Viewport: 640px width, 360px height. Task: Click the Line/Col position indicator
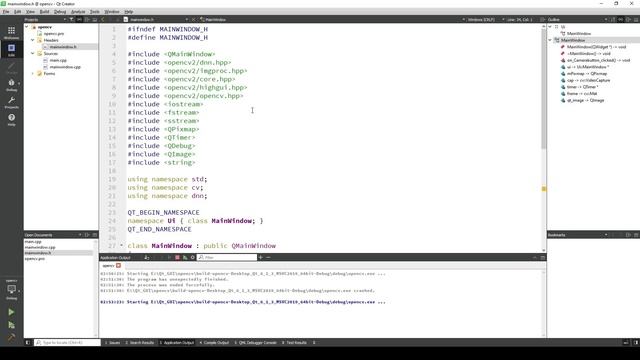519,19
